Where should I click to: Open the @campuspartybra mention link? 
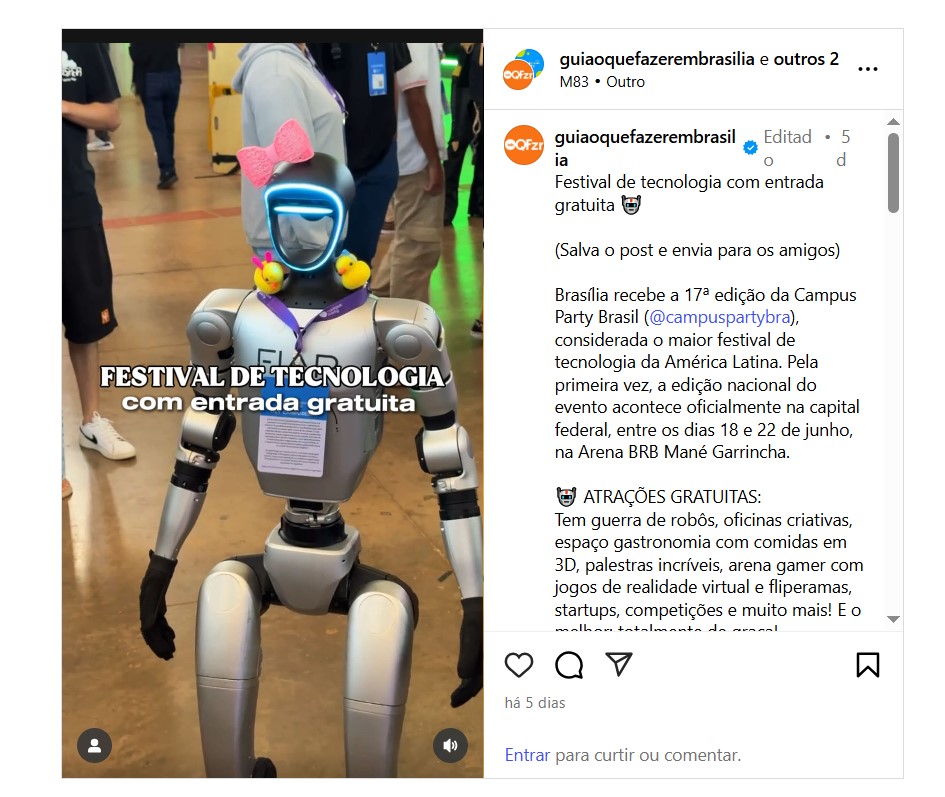719,317
